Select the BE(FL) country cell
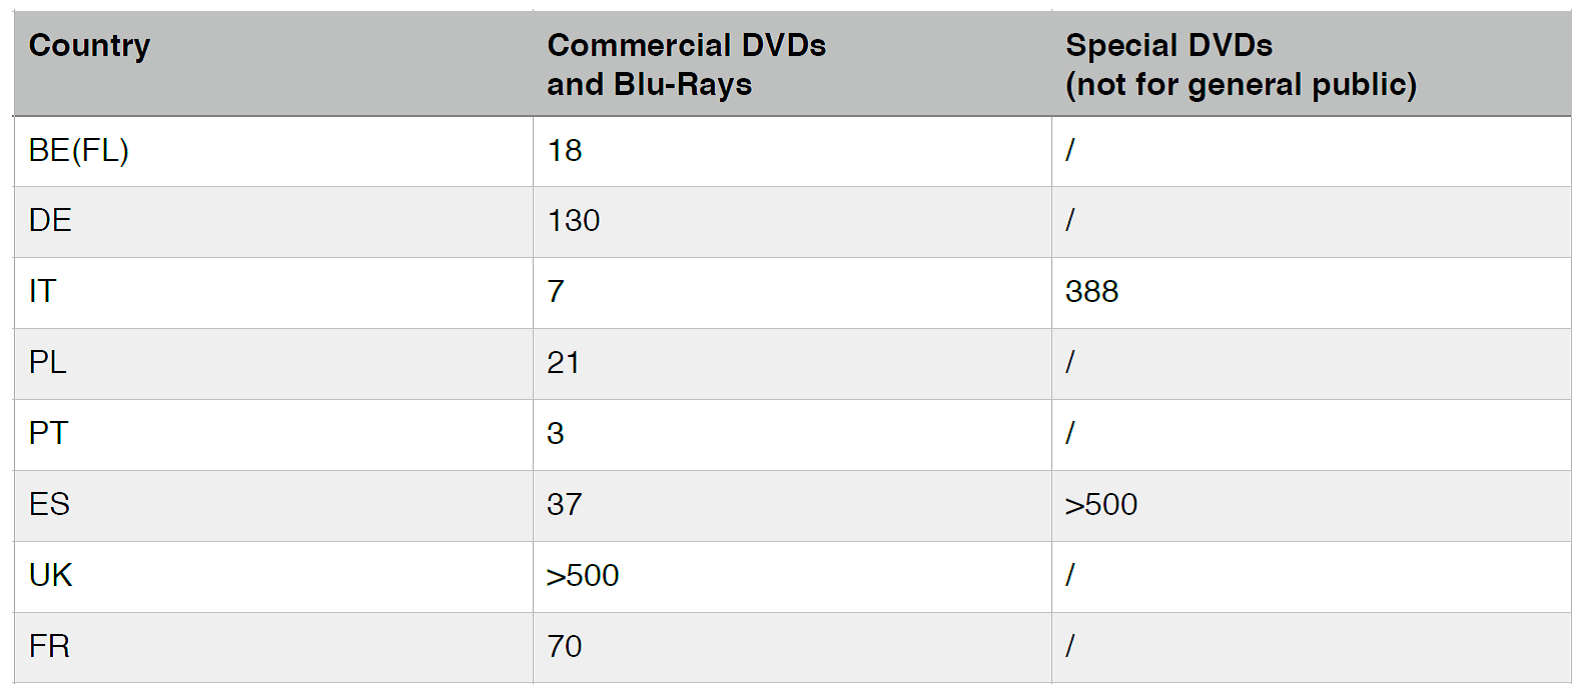This screenshot has height=684, width=1572. 79,151
